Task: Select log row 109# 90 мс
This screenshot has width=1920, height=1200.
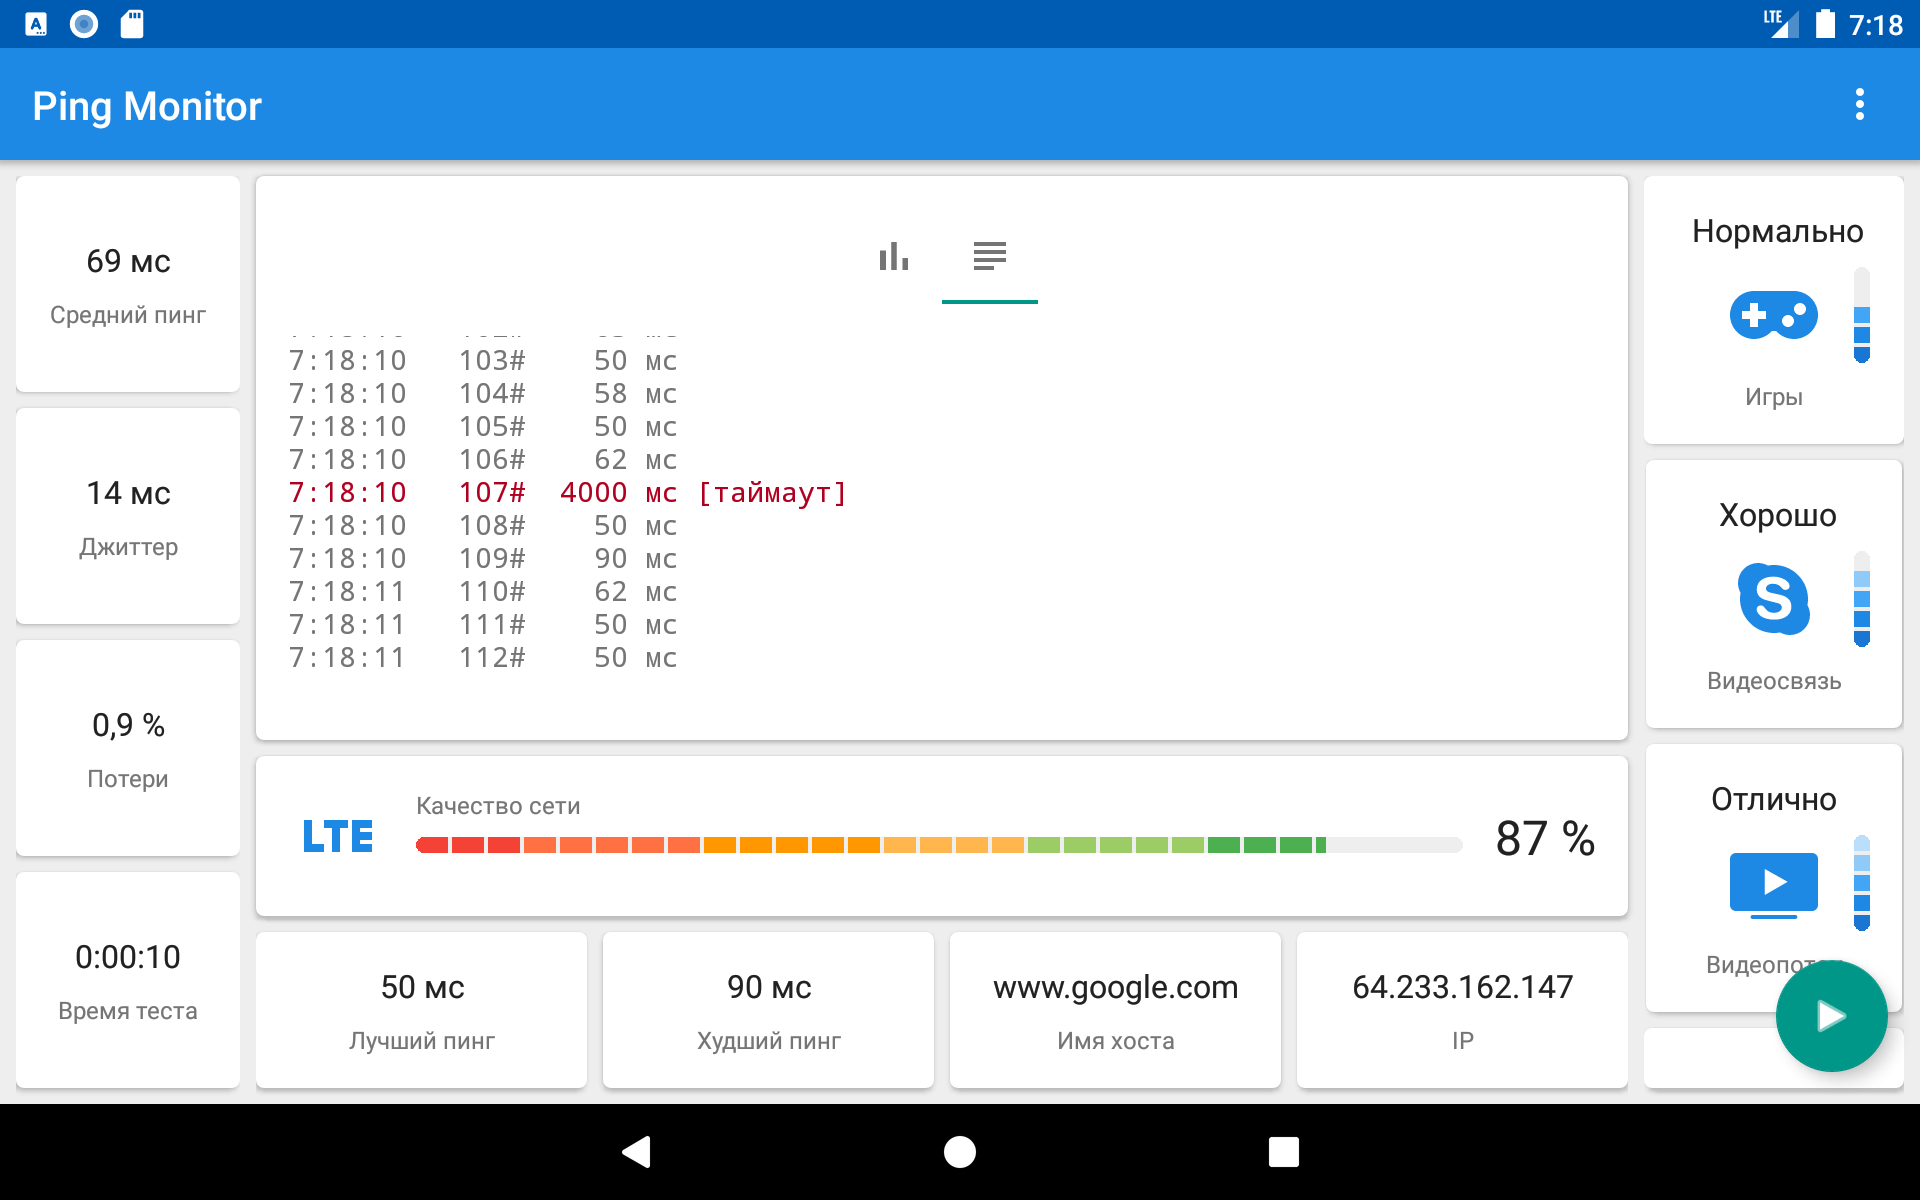Action: click(x=483, y=558)
